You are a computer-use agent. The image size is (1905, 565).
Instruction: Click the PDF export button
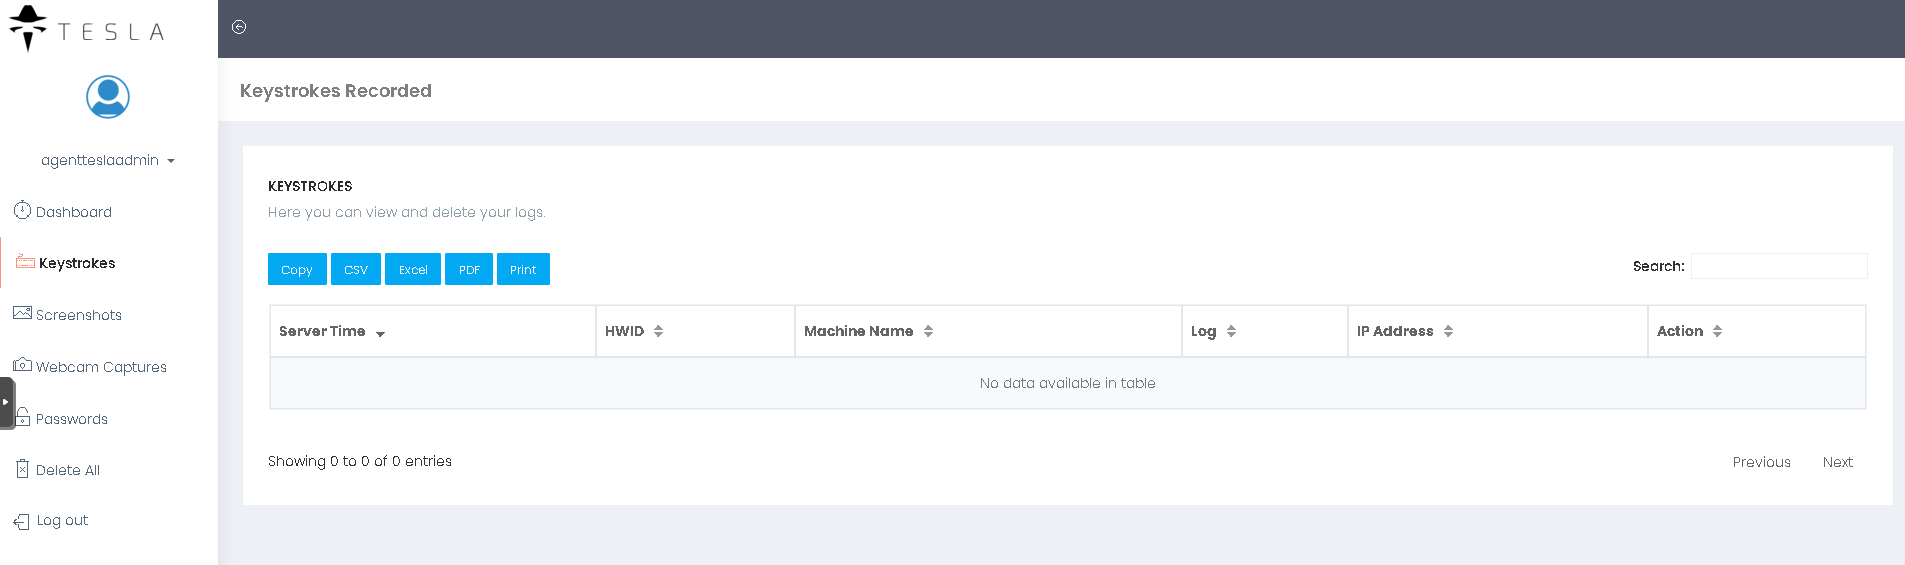point(469,270)
